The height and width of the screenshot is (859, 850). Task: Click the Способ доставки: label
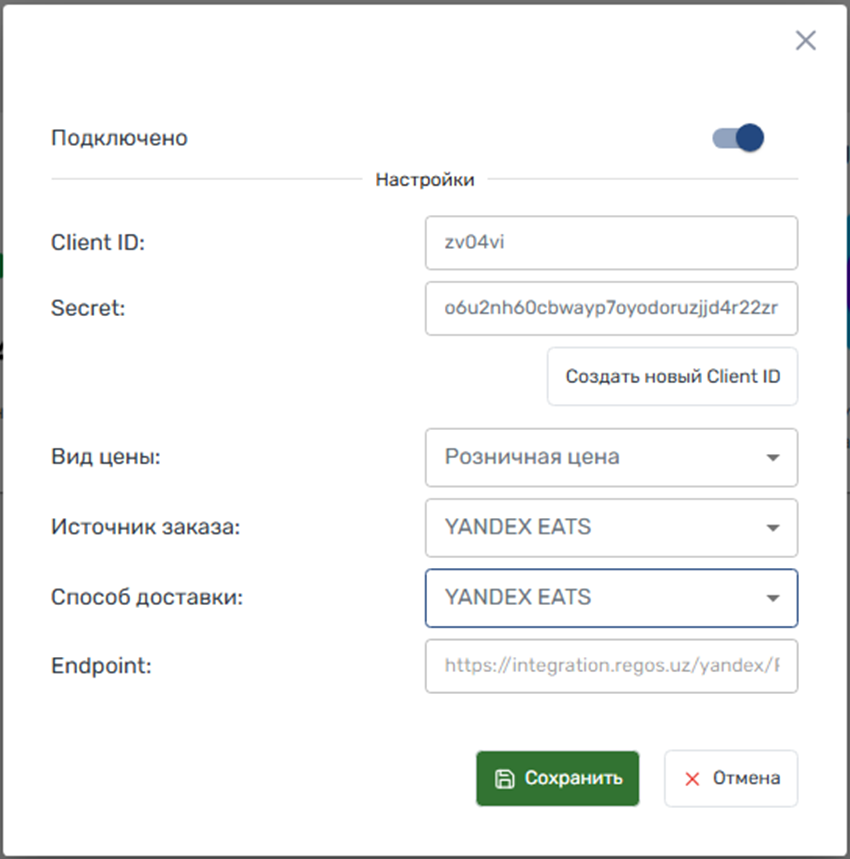(x=147, y=597)
